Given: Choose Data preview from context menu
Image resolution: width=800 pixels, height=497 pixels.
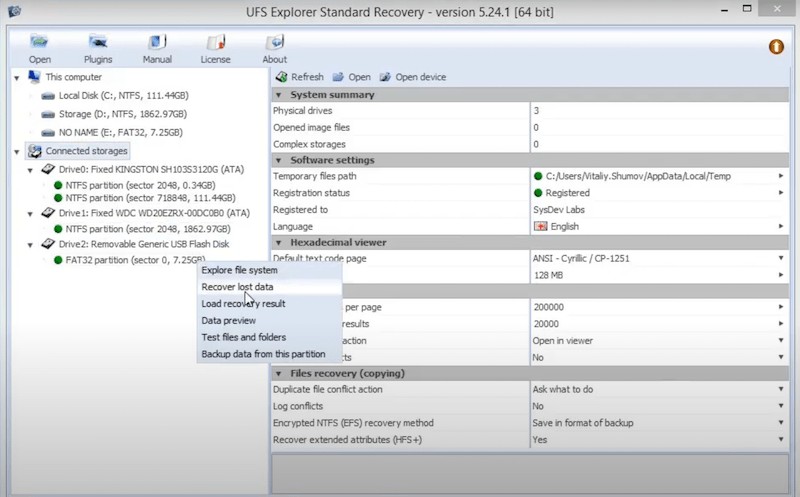Looking at the screenshot, I should (x=269, y=320).
